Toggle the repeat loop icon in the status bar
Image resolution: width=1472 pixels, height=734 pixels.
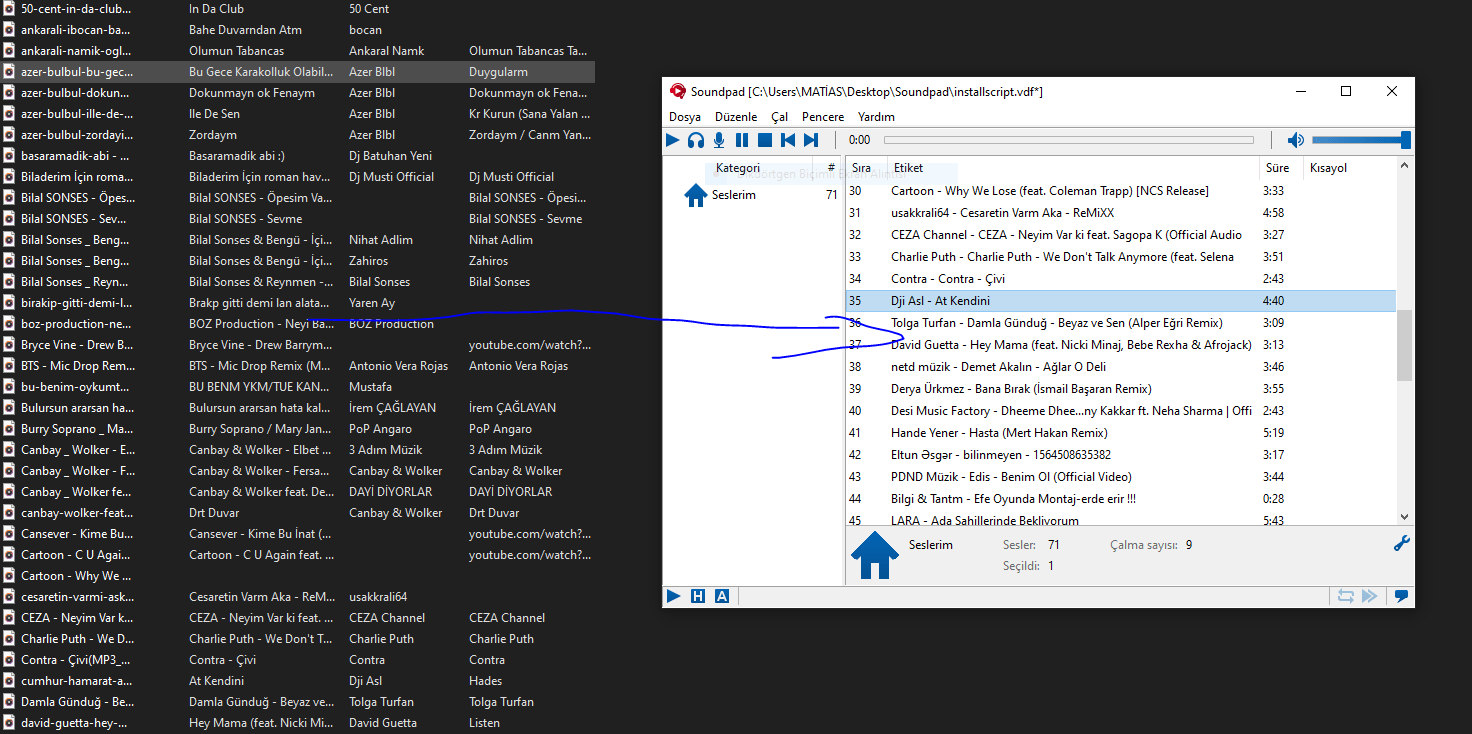tap(1346, 596)
